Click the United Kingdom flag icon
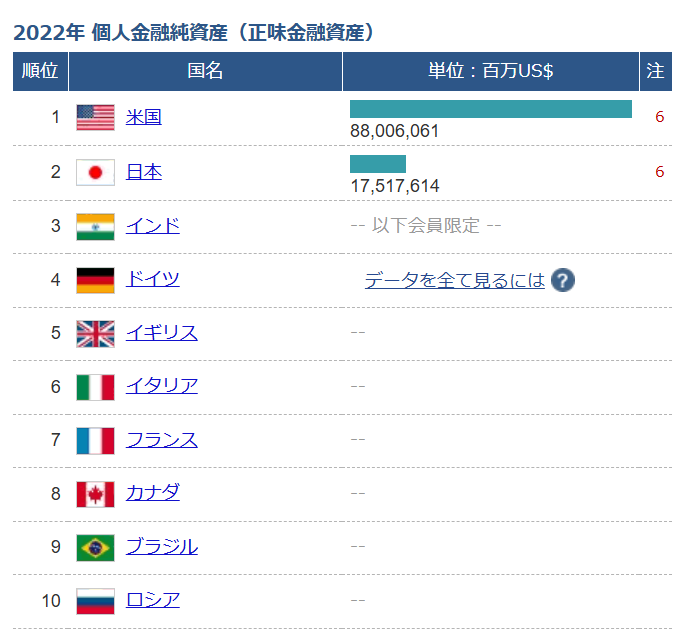The width and height of the screenshot is (692, 644). (95, 333)
